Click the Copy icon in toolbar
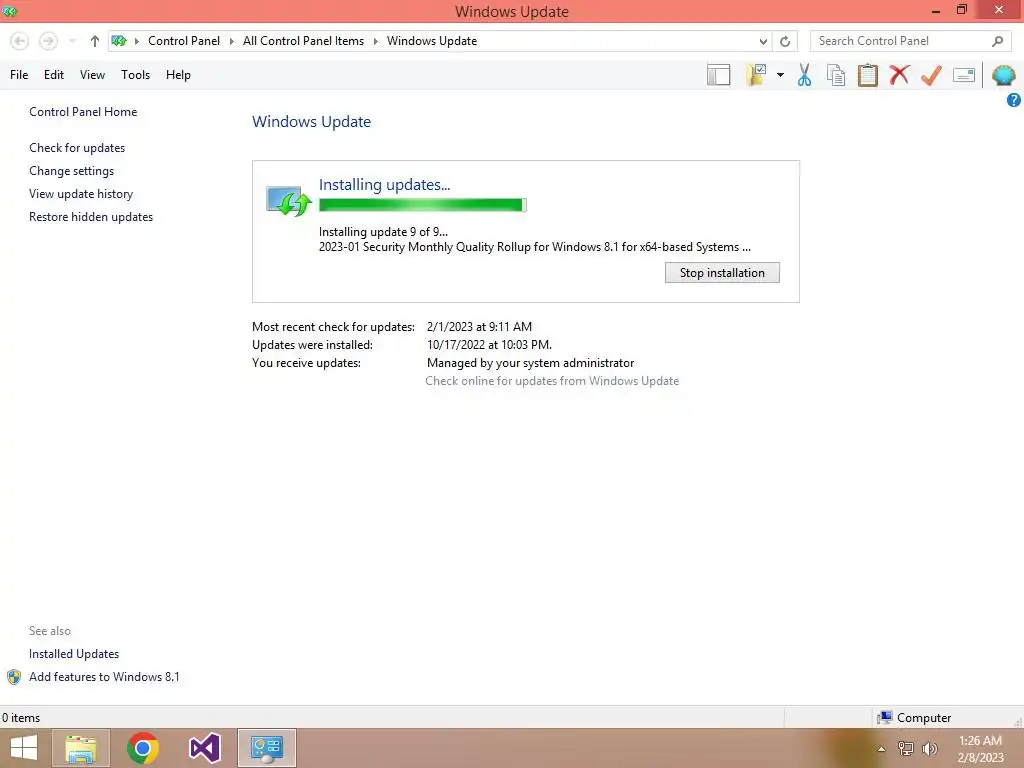The height and width of the screenshot is (768, 1024). 836,75
